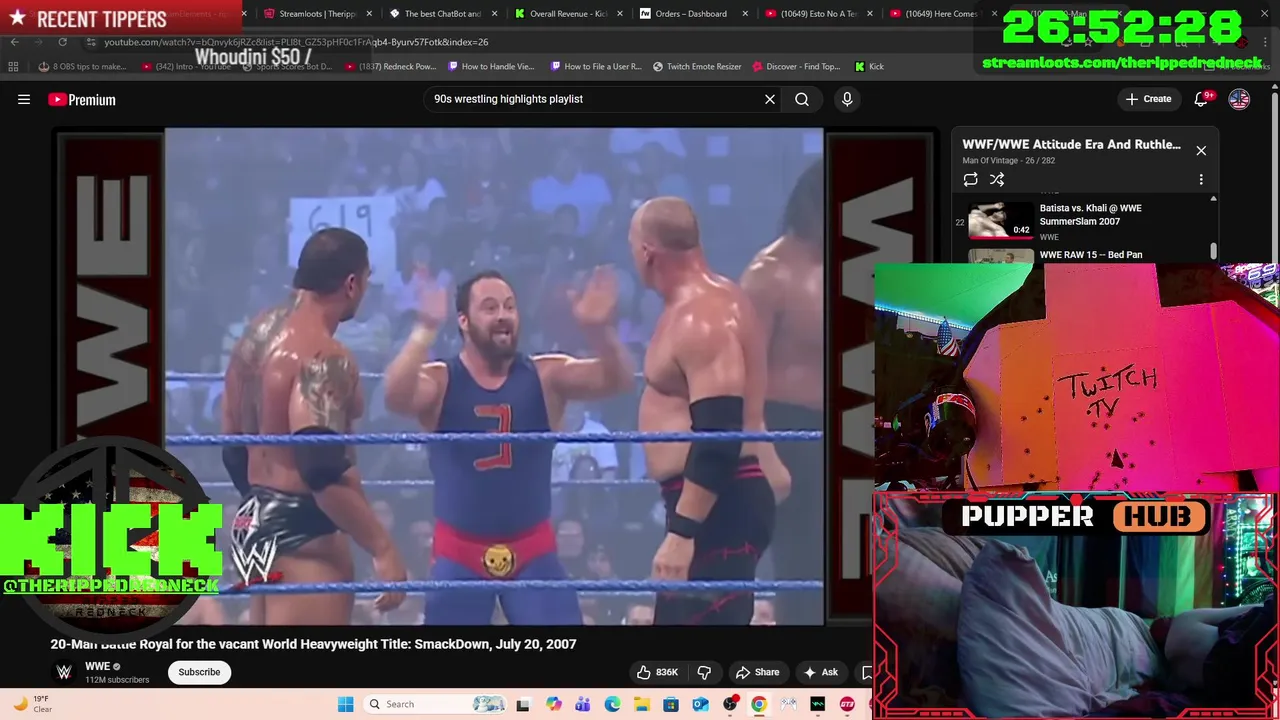Open YouTube notifications bell
The width and height of the screenshot is (1280, 720).
click(x=1203, y=99)
